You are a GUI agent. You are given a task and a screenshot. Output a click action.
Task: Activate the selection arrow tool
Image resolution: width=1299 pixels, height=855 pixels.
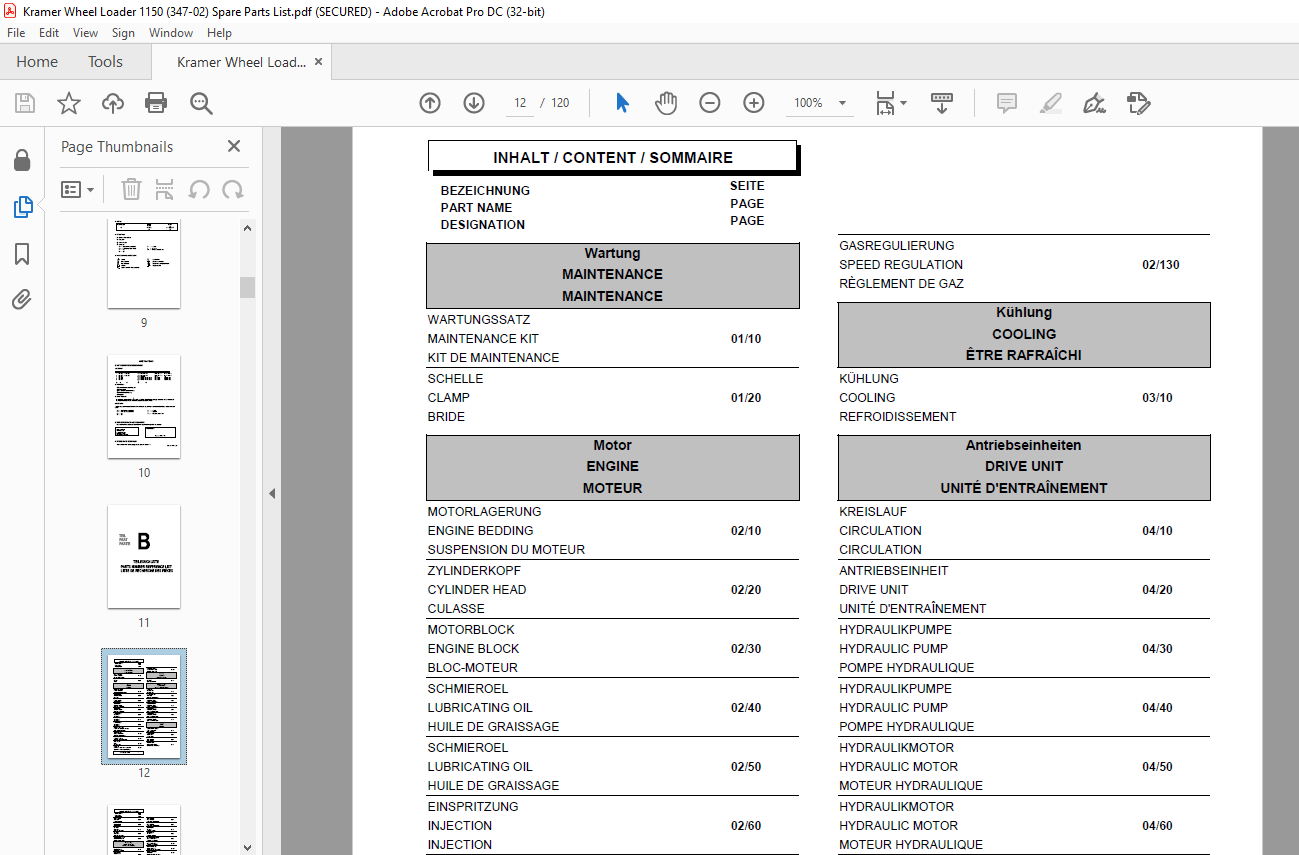(x=622, y=103)
